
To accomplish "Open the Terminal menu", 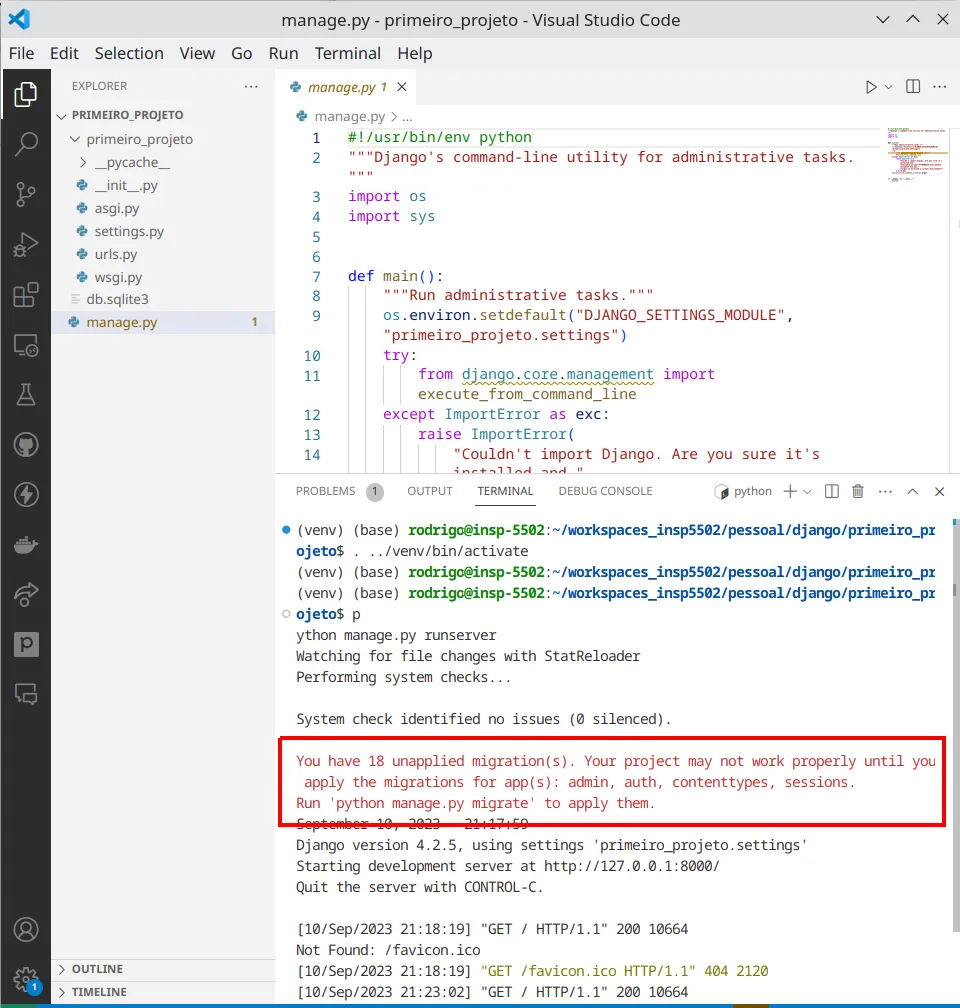I will tap(348, 53).
